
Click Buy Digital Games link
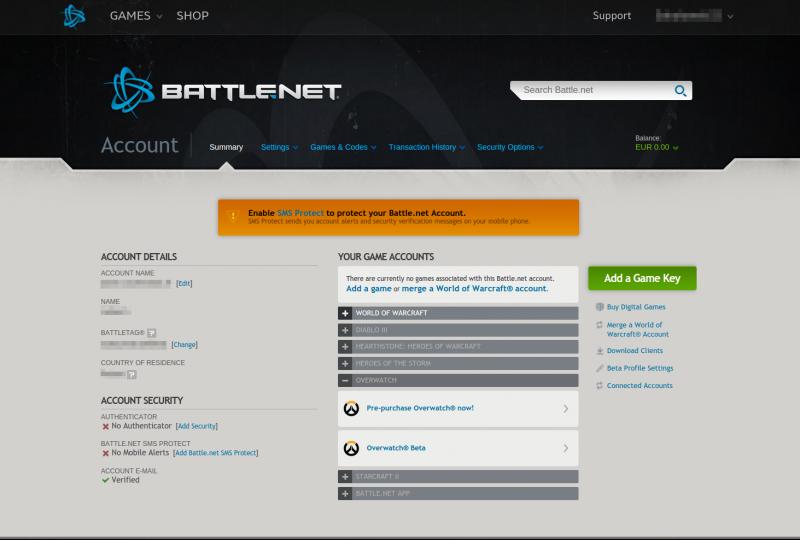636,307
